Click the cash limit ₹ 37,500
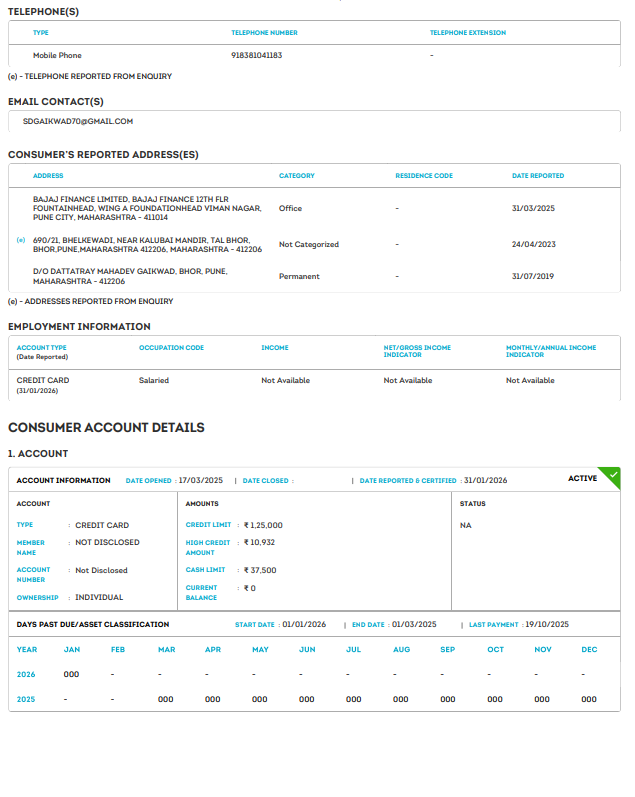635x797 pixels. tap(260, 570)
